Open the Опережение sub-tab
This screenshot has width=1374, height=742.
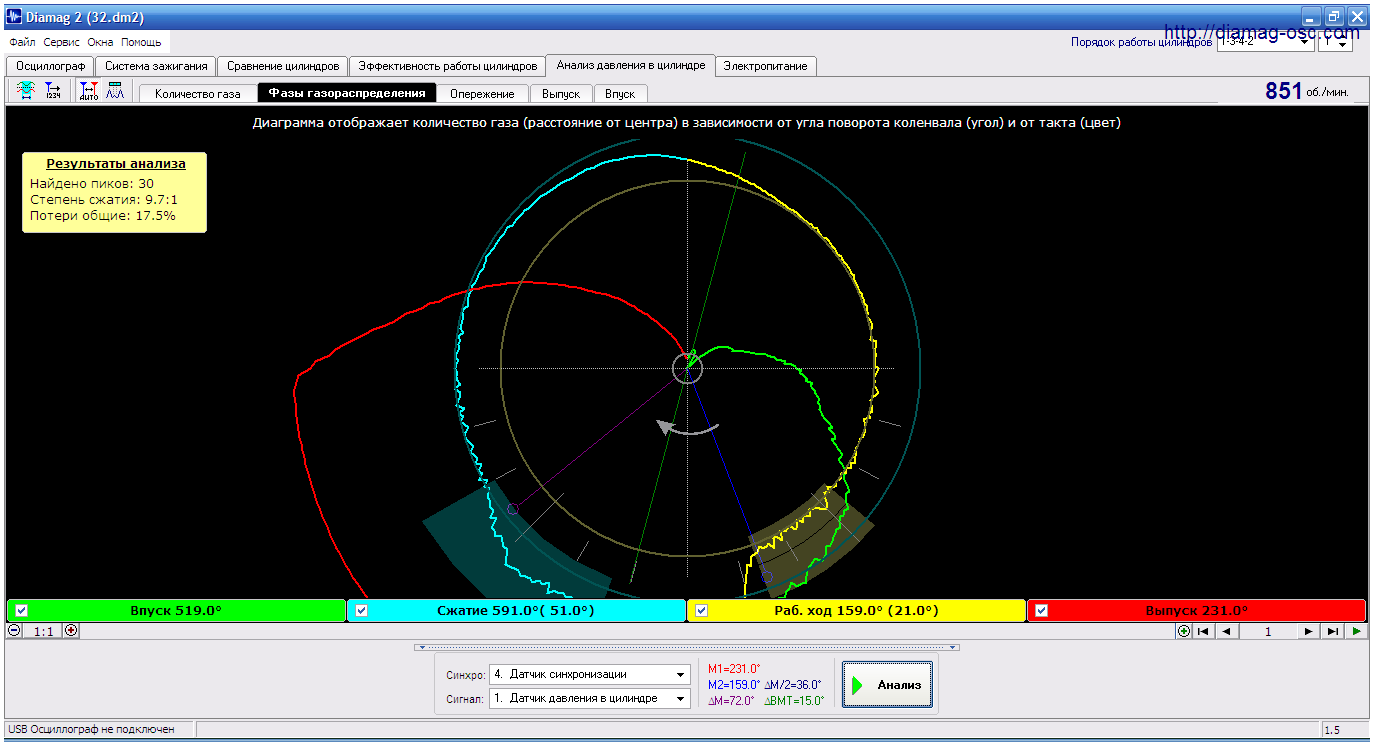click(482, 93)
